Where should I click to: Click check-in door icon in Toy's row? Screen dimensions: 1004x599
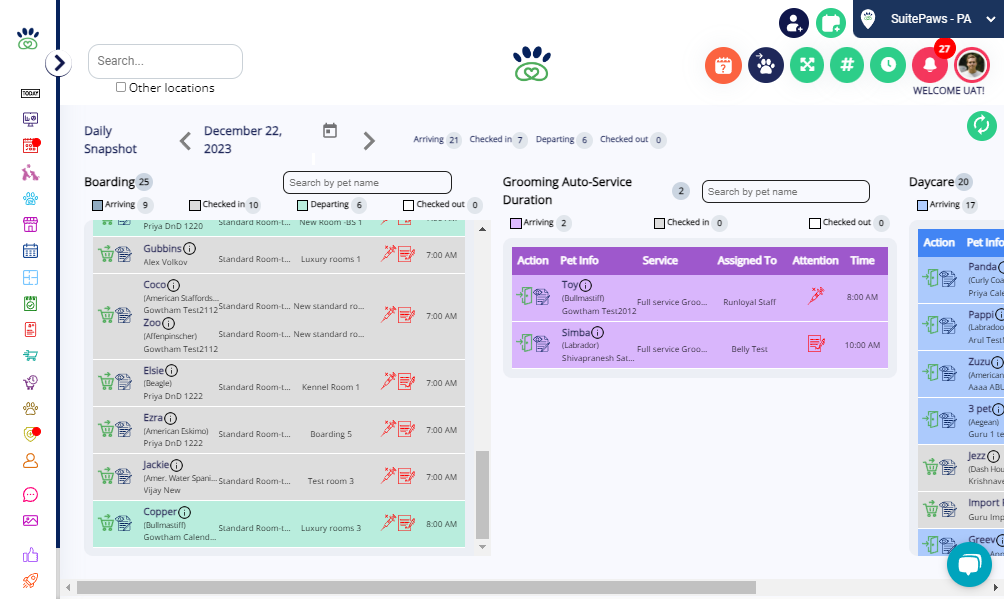pyautogui.click(x=524, y=296)
